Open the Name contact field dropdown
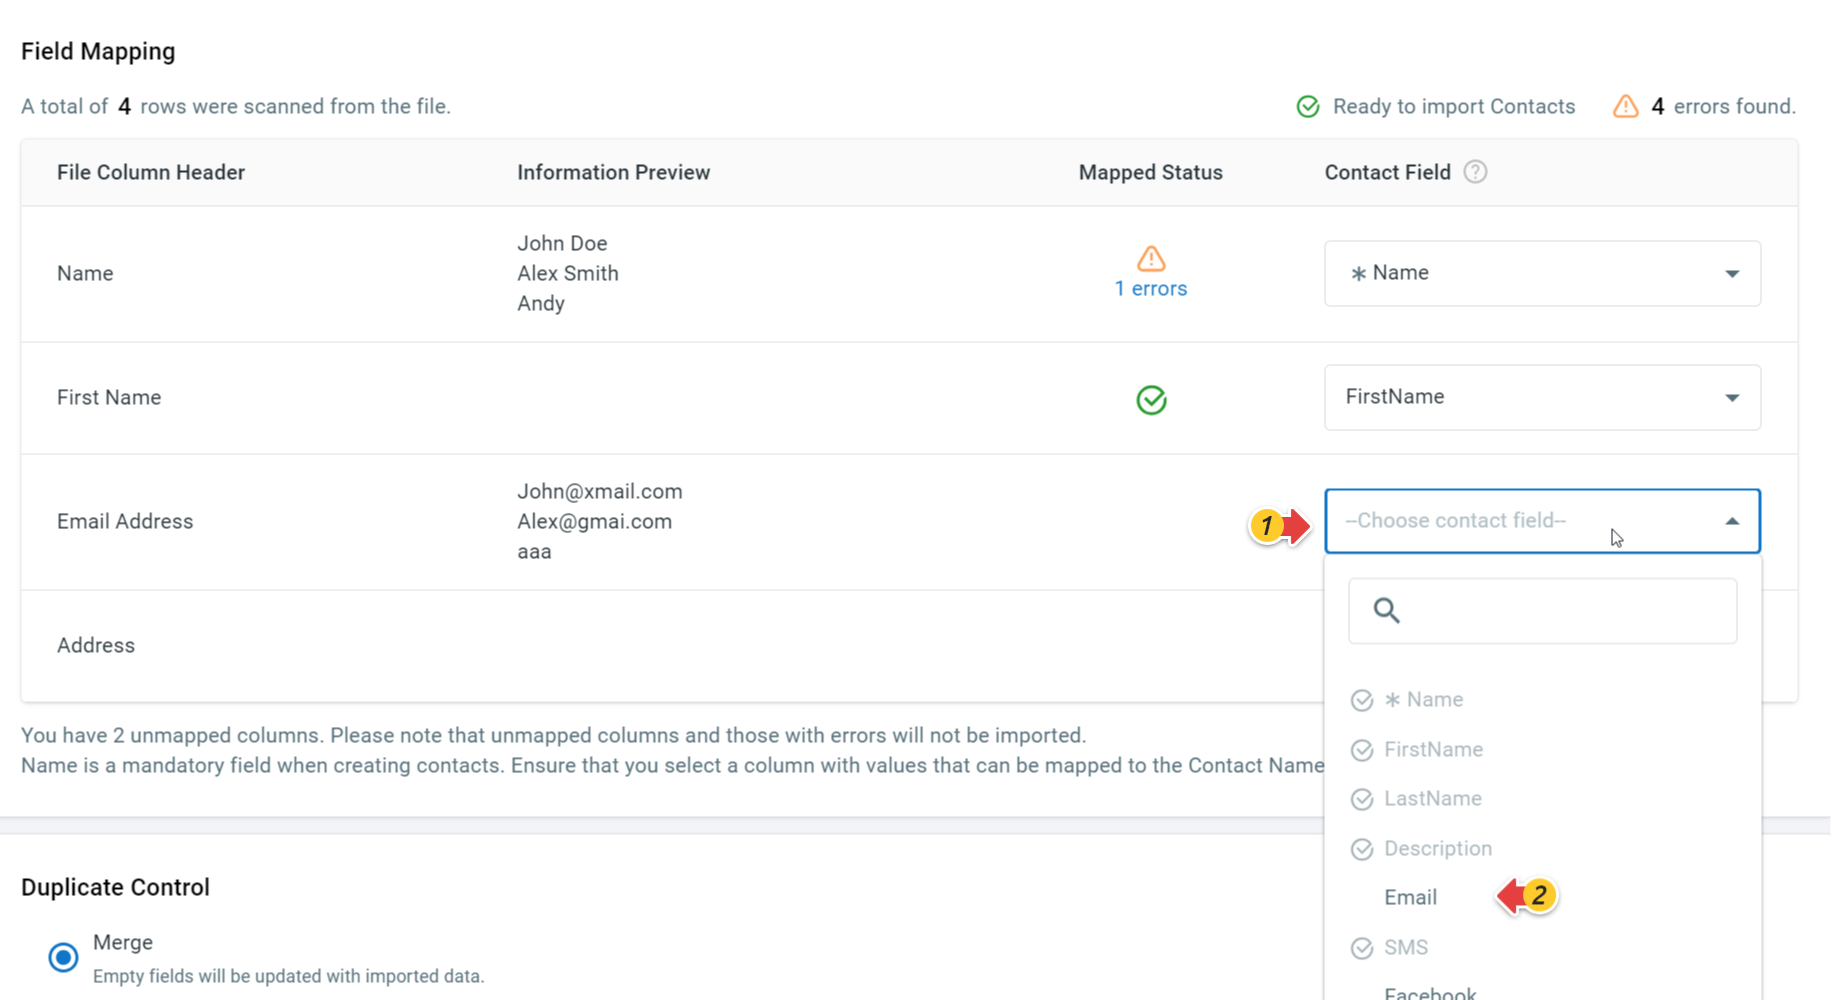Image resolution: width=1833 pixels, height=1000 pixels. (1542, 273)
